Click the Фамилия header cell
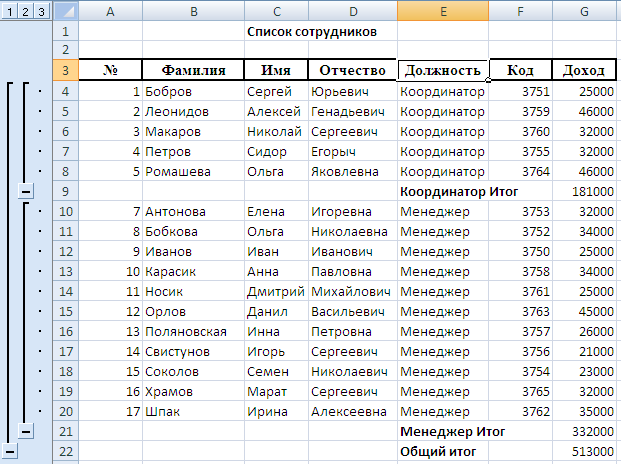 [193, 70]
